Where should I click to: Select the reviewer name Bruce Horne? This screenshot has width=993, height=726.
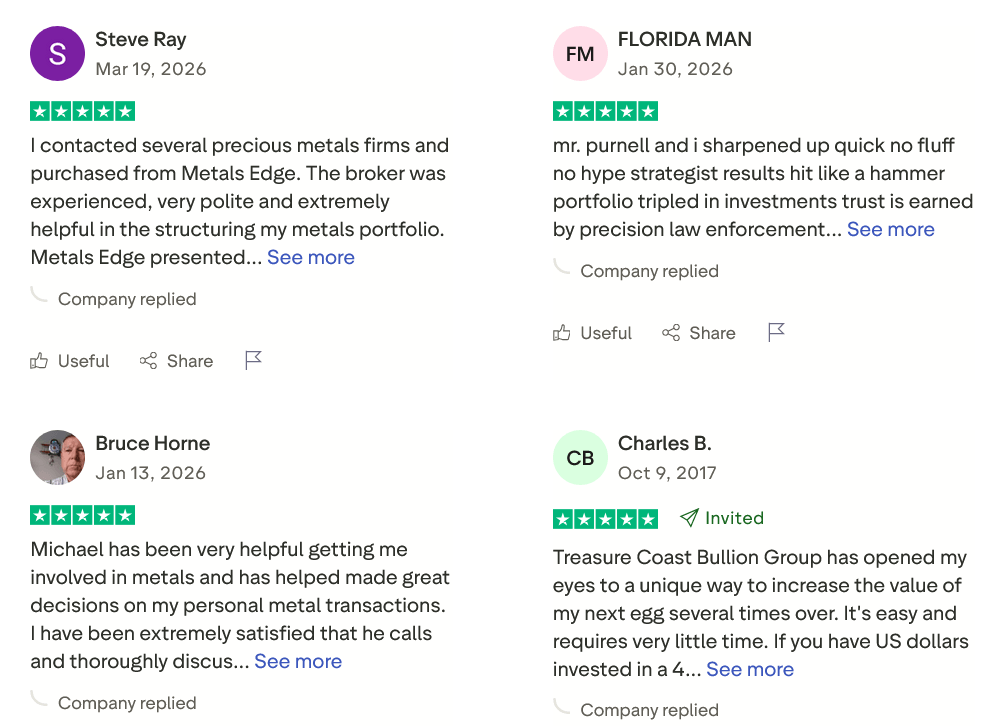pyautogui.click(x=152, y=443)
